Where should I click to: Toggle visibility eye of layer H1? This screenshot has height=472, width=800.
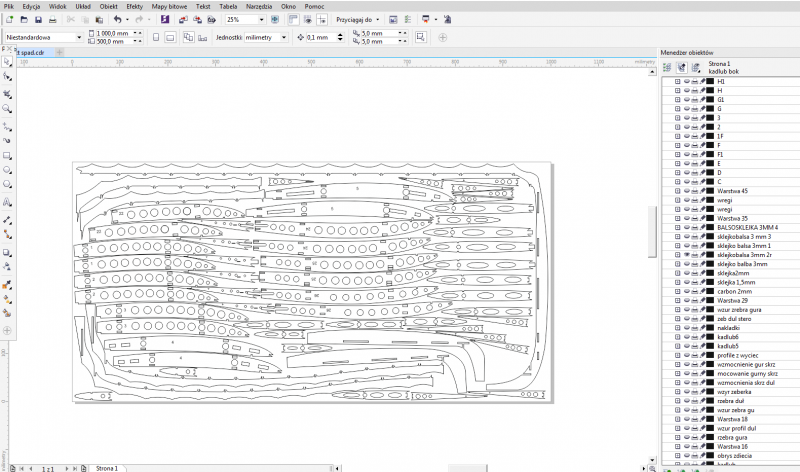coord(687,81)
